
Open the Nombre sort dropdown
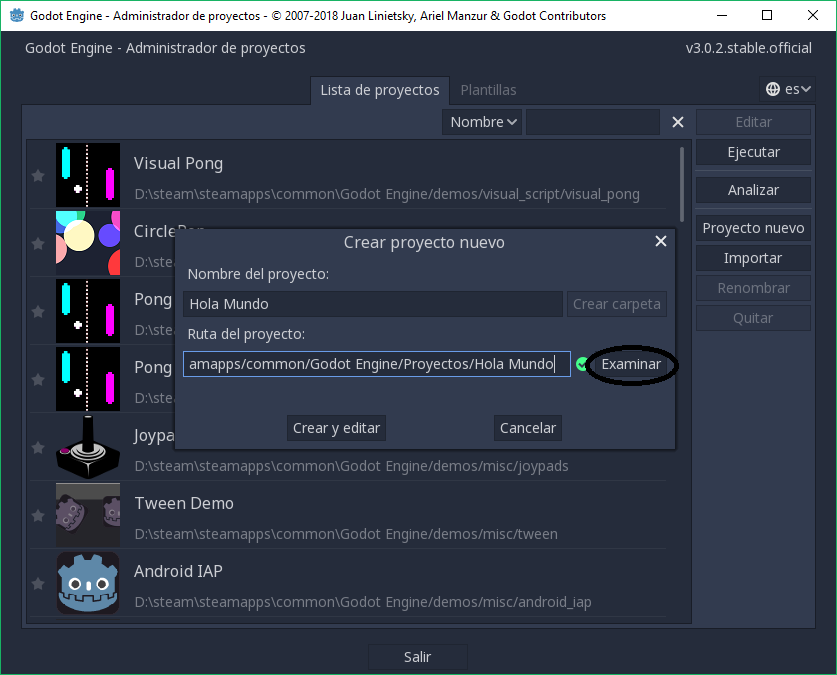[x=480, y=122]
